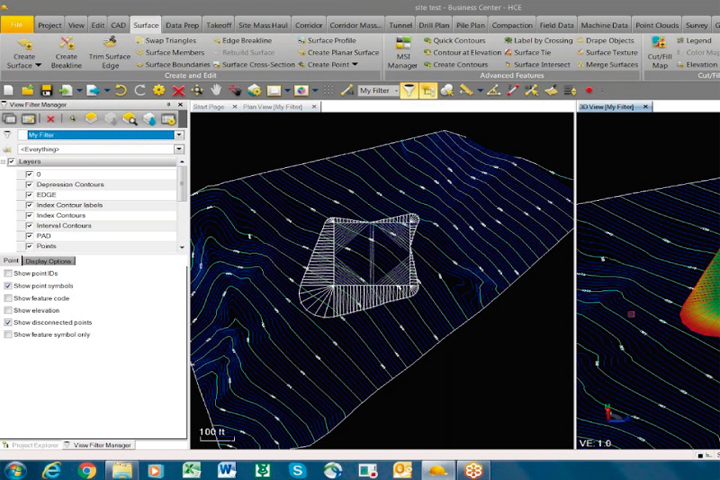Switch to the Start Page tab

coord(208,107)
